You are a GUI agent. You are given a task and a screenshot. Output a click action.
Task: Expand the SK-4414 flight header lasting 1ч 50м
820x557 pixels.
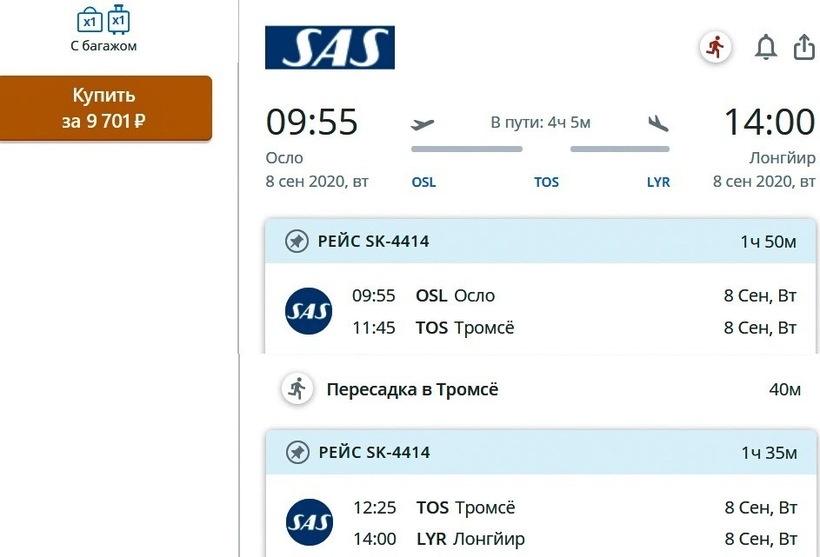click(x=540, y=241)
